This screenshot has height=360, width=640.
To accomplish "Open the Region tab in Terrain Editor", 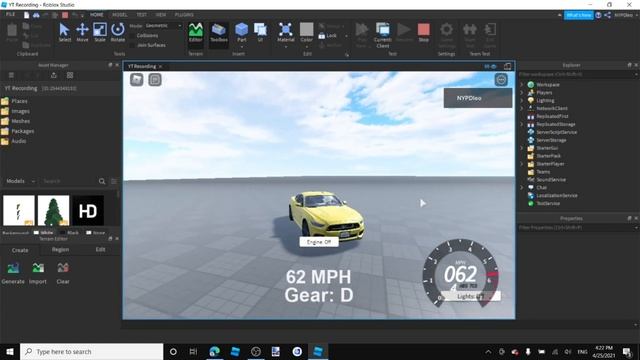I will 60,249.
